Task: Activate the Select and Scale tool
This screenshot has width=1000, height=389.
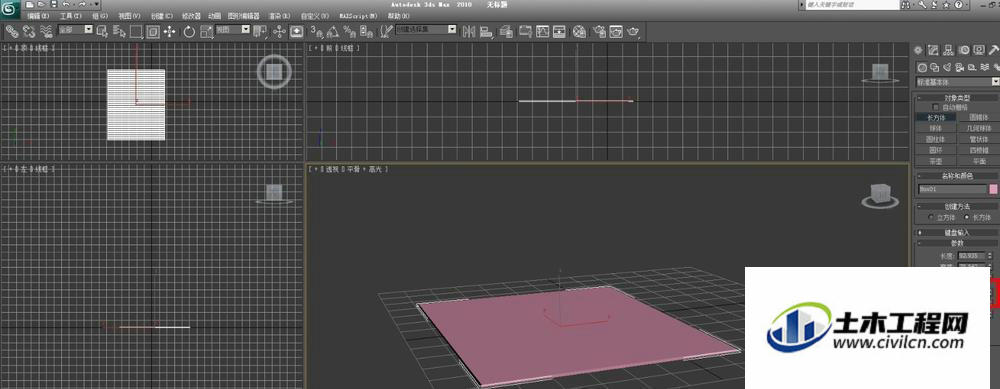Action: coord(206,31)
